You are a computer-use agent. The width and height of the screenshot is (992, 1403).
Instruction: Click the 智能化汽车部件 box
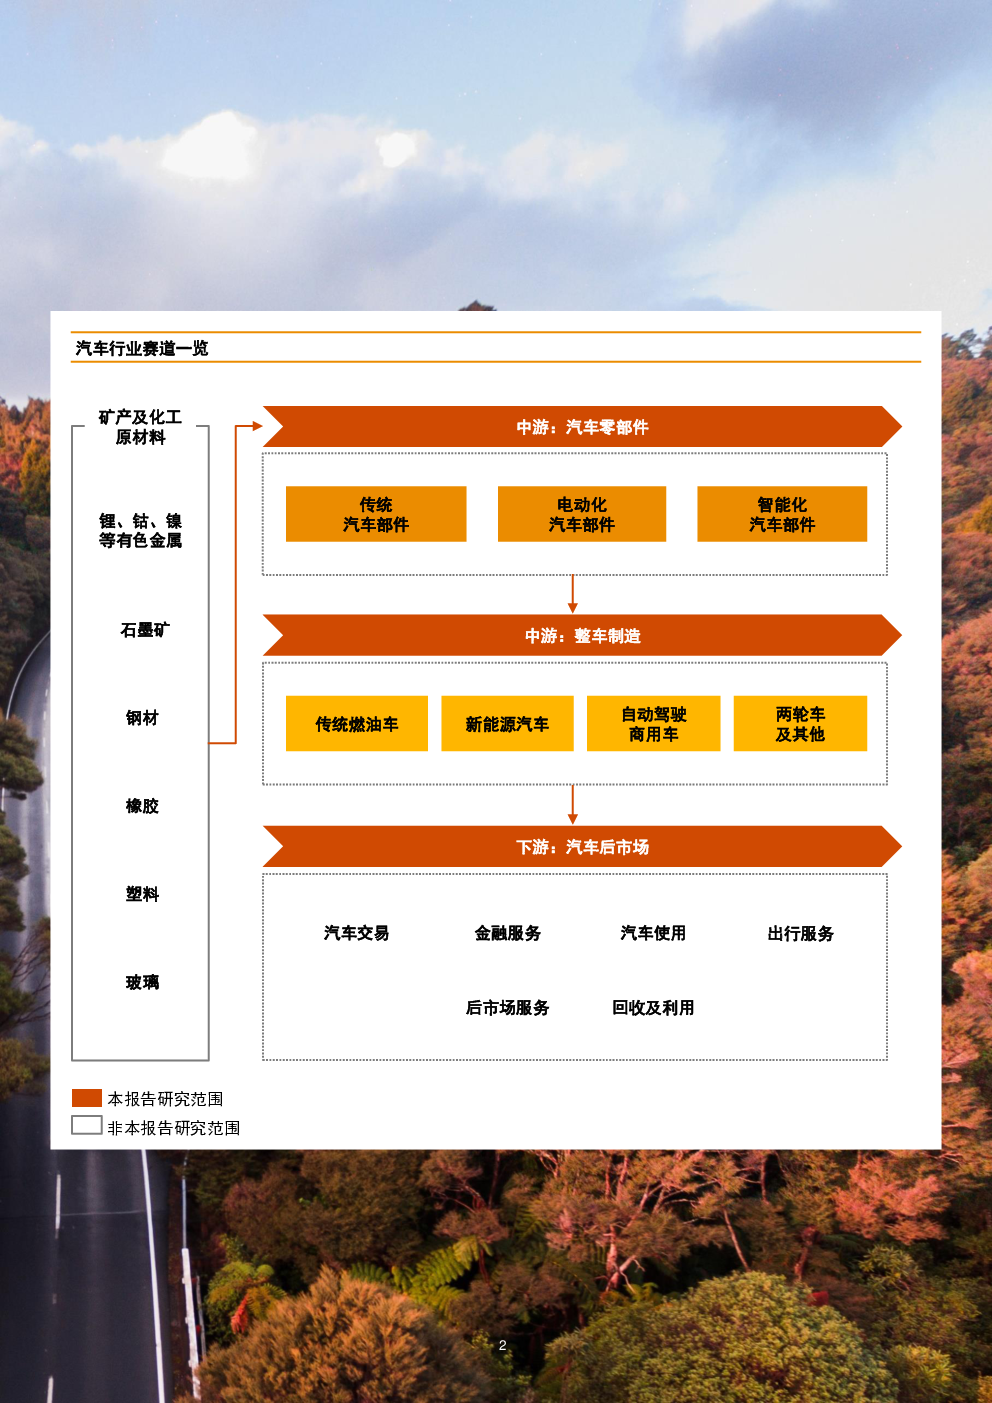(x=781, y=514)
